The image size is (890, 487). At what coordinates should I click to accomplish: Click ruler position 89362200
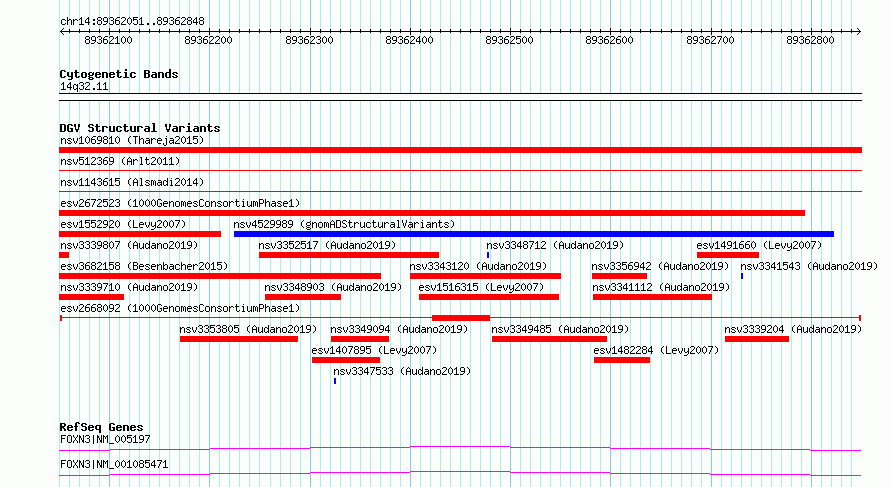point(208,40)
